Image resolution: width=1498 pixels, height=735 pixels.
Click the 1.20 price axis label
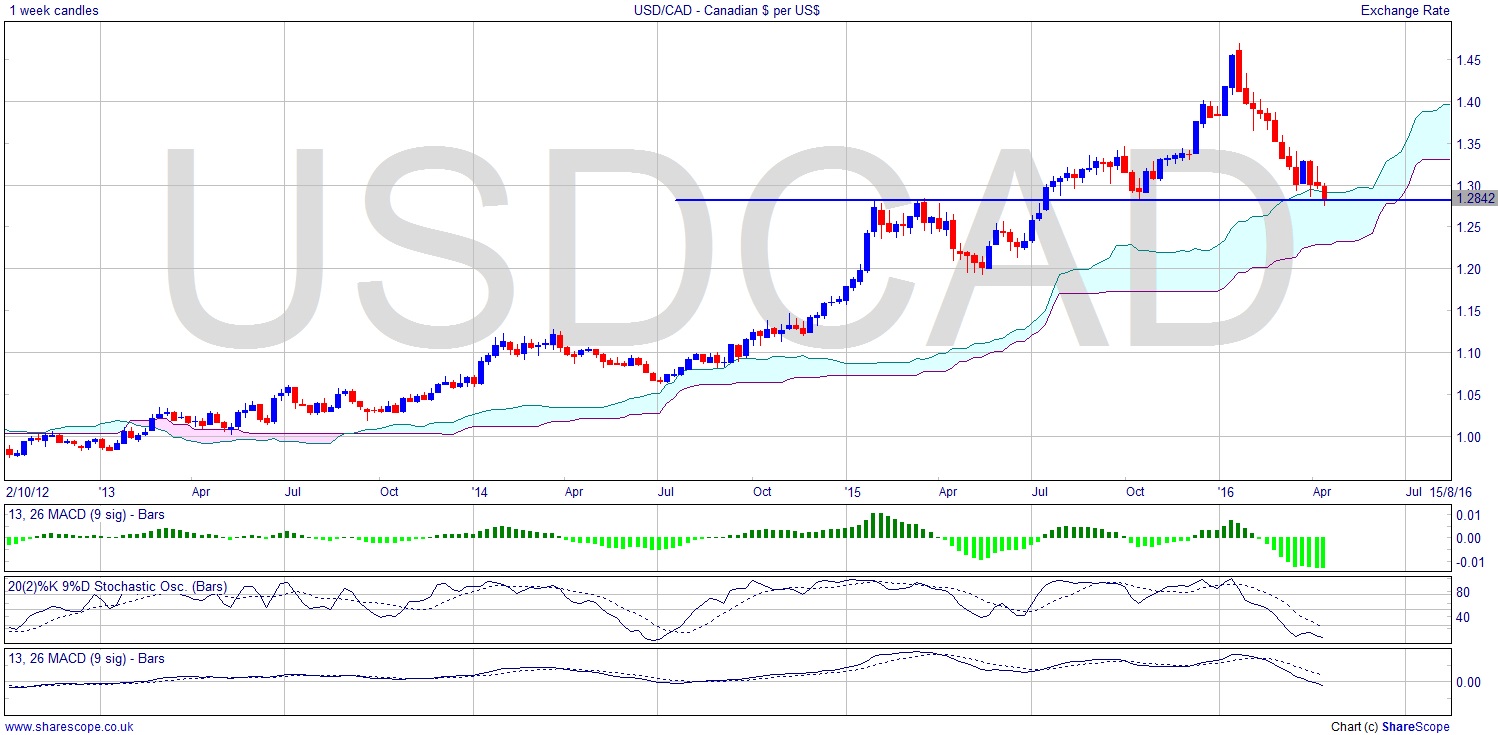coord(1469,270)
